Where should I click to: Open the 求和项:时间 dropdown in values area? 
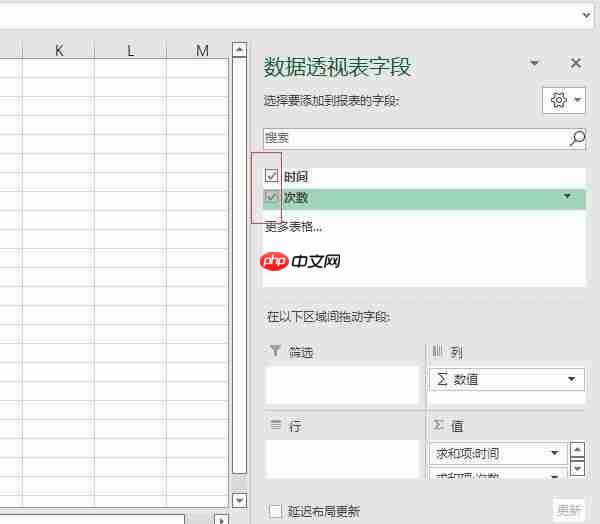pos(554,453)
